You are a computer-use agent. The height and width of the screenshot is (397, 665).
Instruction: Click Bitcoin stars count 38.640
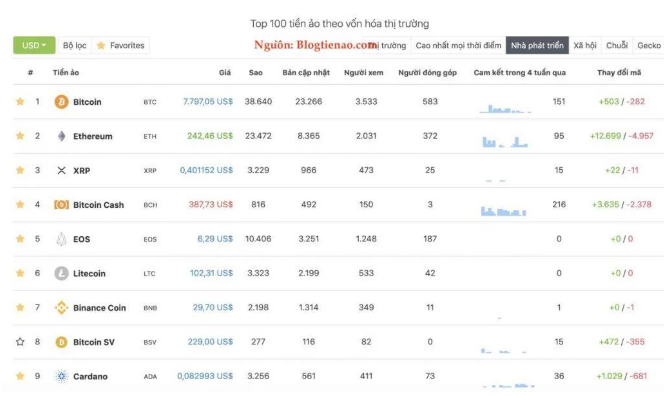(258, 101)
